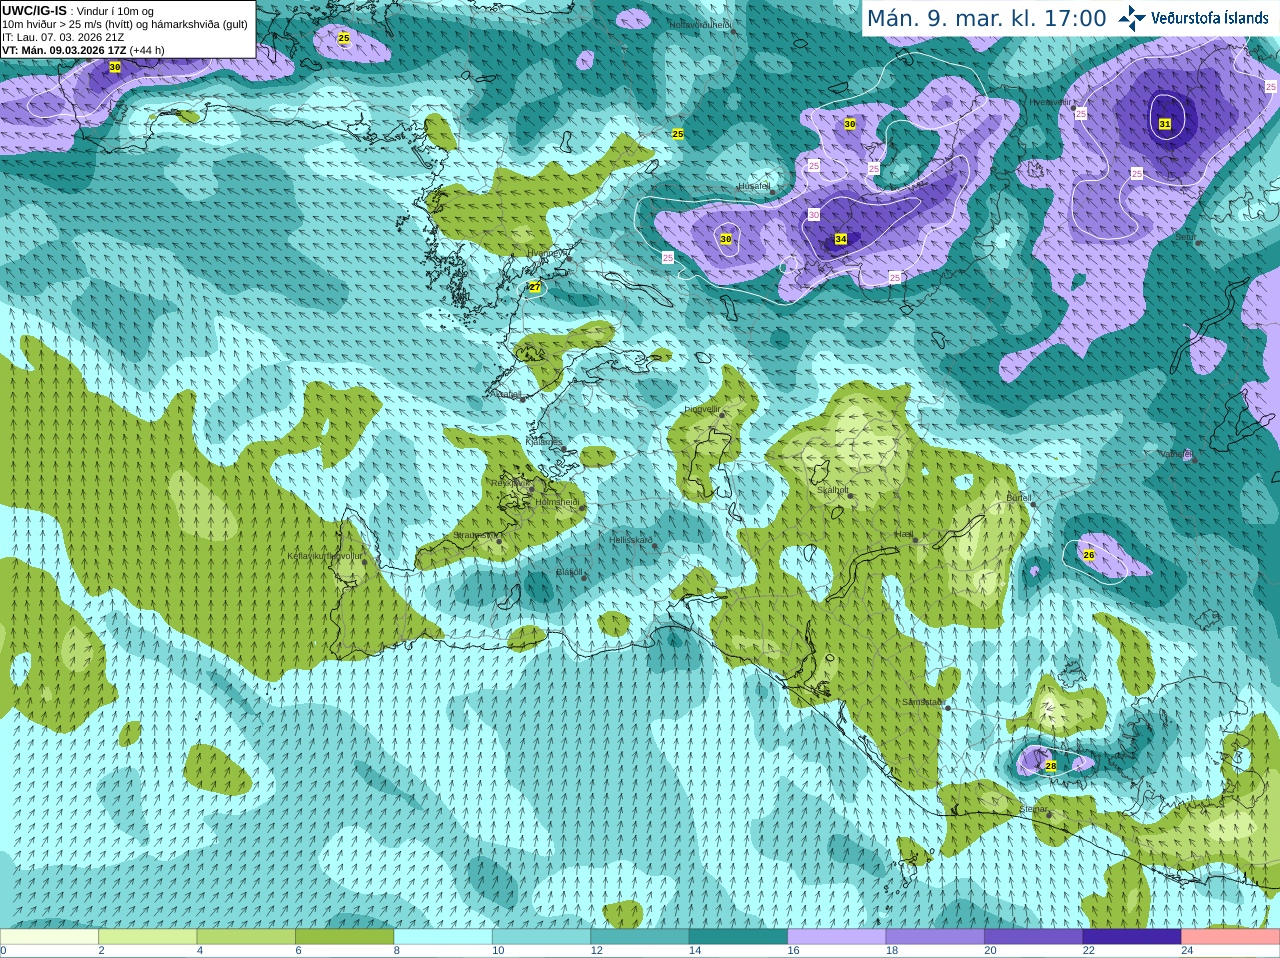Image resolution: width=1280 pixels, height=958 pixels.
Task: Select the VT: Mán. 09.03.2026 17Z line
Action: (83, 50)
